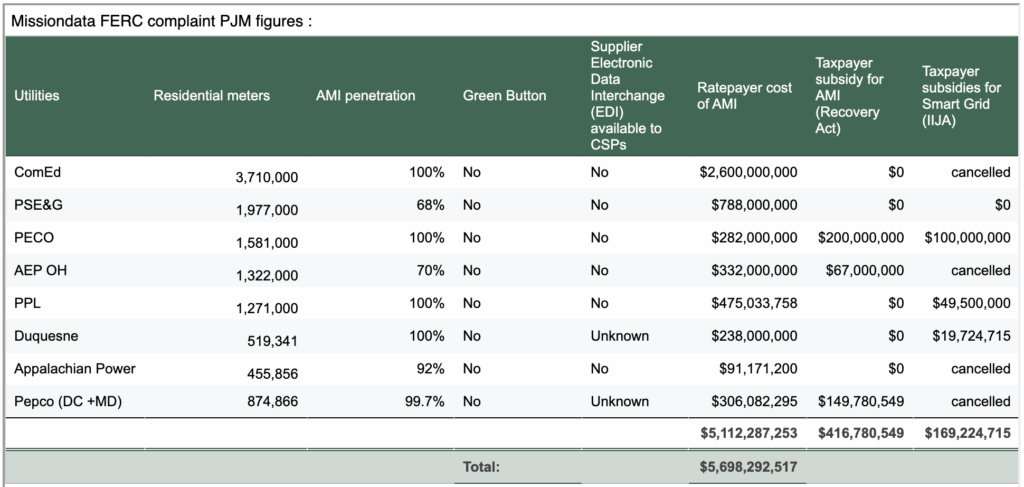Viewport: 1024px width, 487px height.
Task: Click the Utilities column header
Action: [x=37, y=96]
